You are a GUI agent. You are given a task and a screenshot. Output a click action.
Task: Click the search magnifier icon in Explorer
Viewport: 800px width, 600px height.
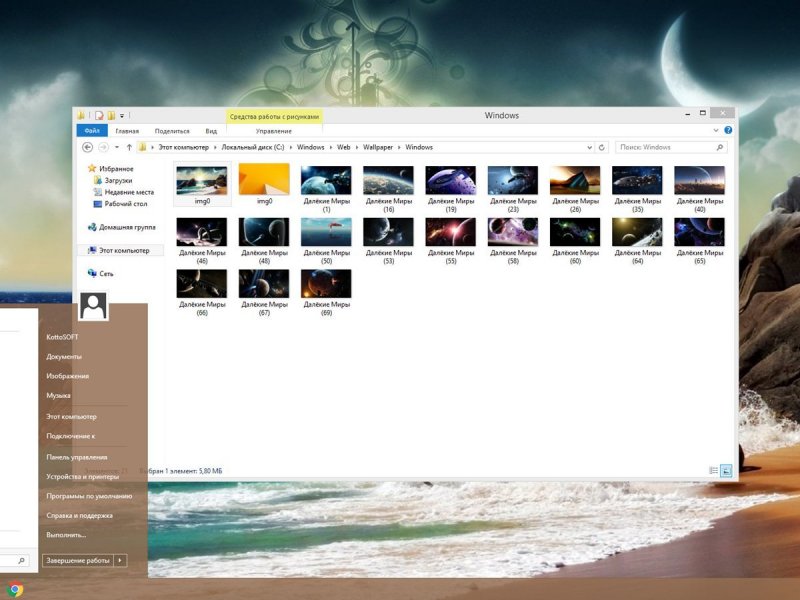click(719, 147)
